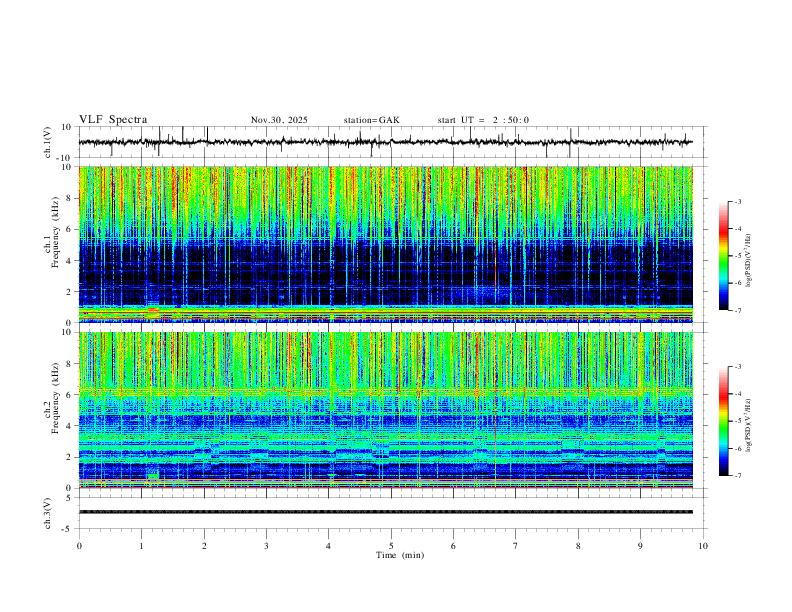Click time axis tick label "6"
Image resolution: width=792 pixels, height=612 pixels.
pyautogui.click(x=454, y=546)
